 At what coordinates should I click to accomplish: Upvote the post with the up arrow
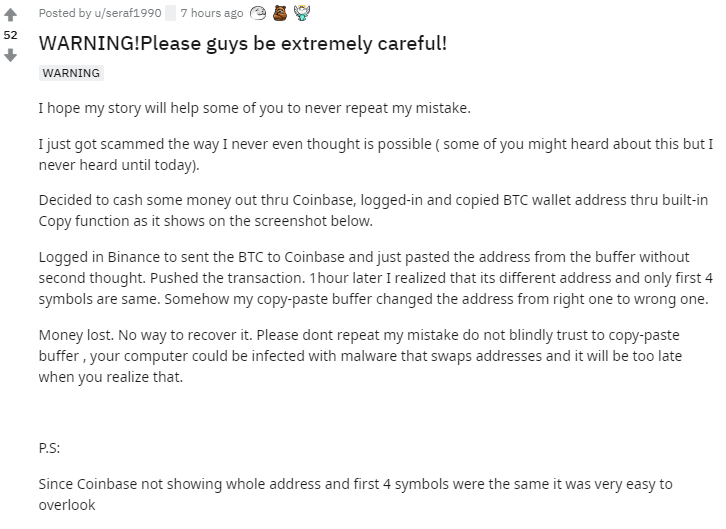click(x=10, y=15)
